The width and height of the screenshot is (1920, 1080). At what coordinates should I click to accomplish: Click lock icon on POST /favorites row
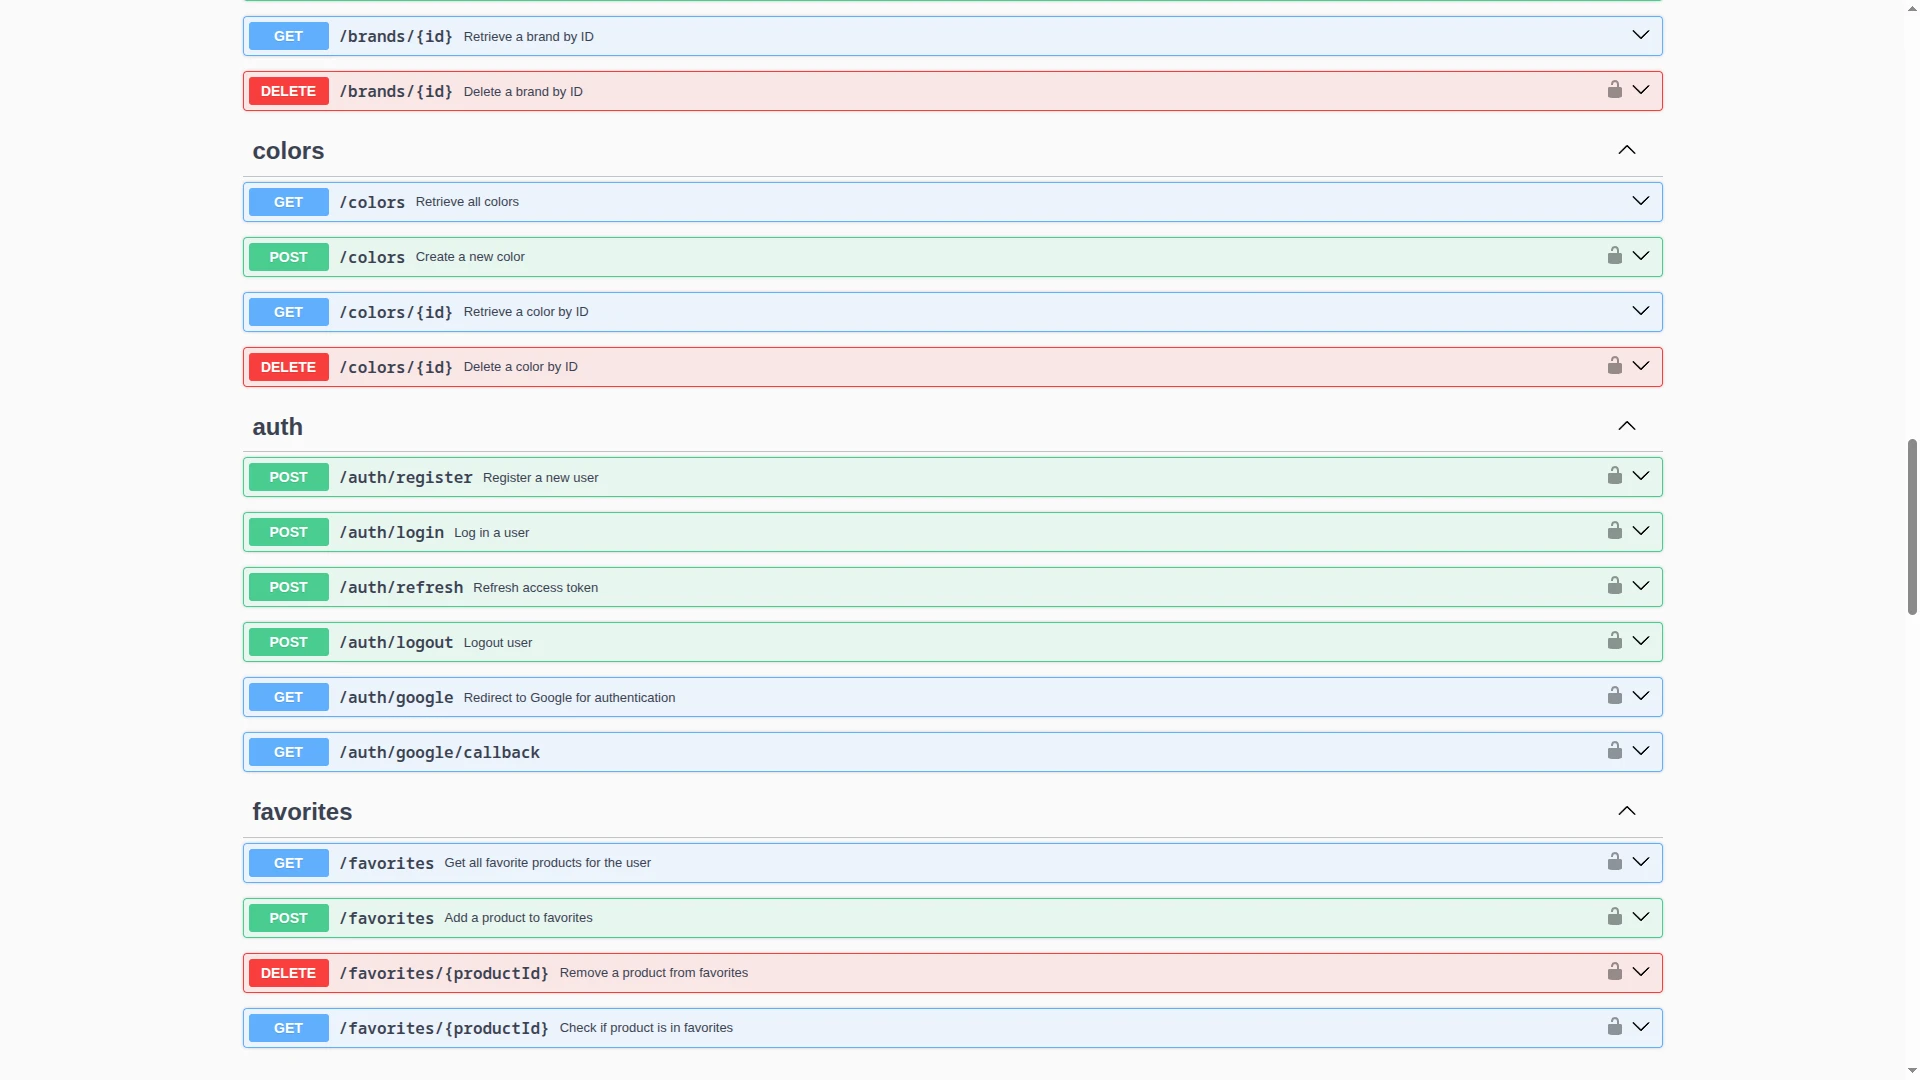tap(1614, 917)
